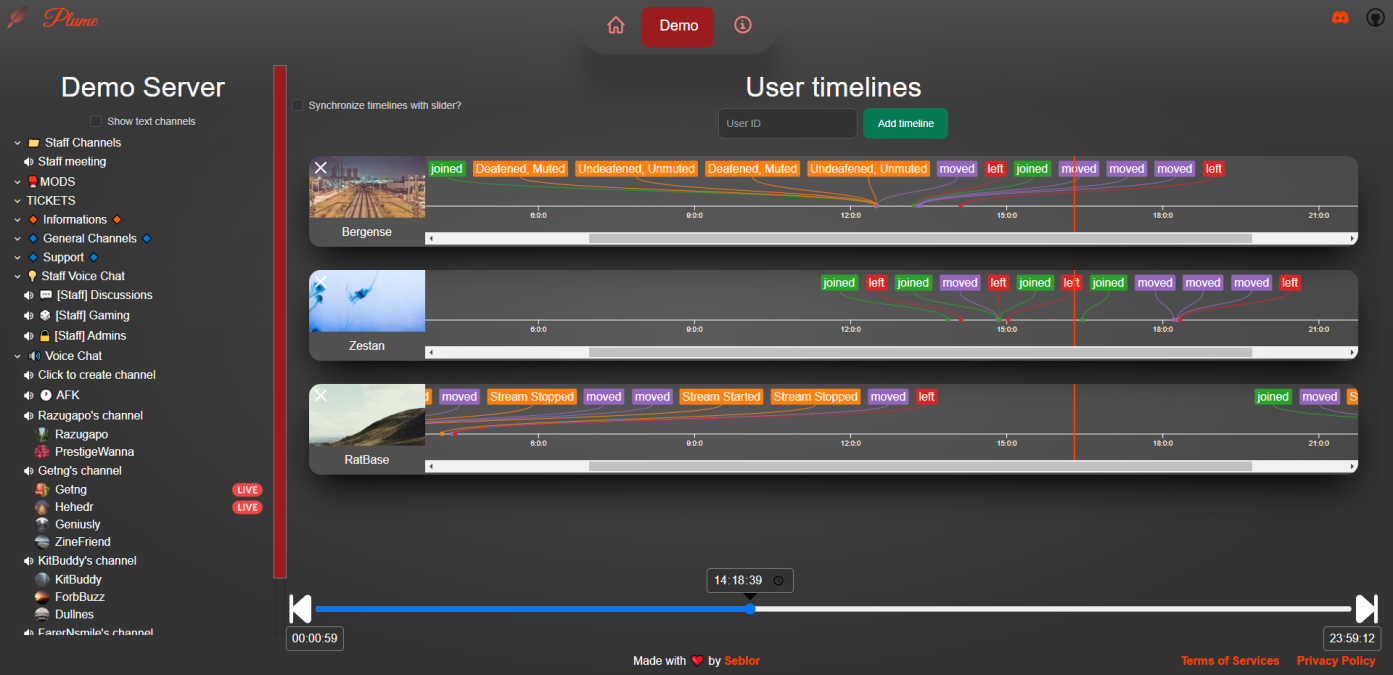This screenshot has height=675, width=1393.
Task: Collapse the Voice Chat category
Action: [x=17, y=356]
